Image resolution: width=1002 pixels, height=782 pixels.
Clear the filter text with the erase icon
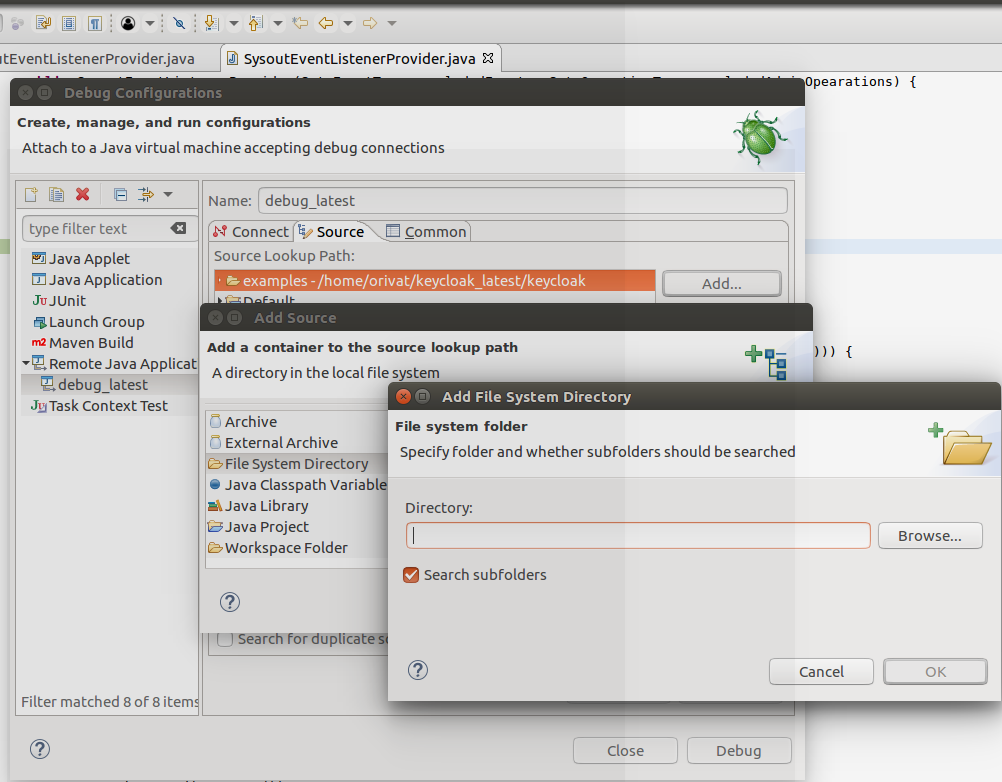(178, 228)
